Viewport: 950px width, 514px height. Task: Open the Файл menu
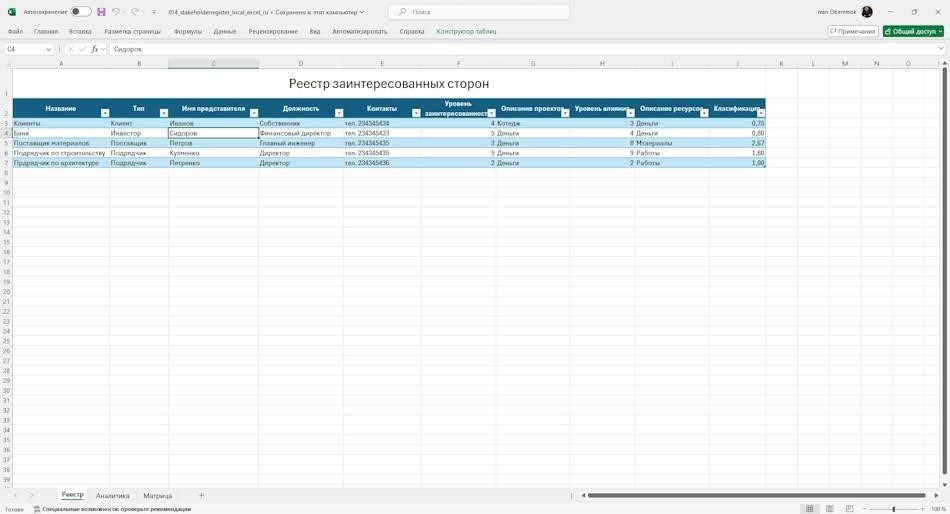tap(15, 31)
